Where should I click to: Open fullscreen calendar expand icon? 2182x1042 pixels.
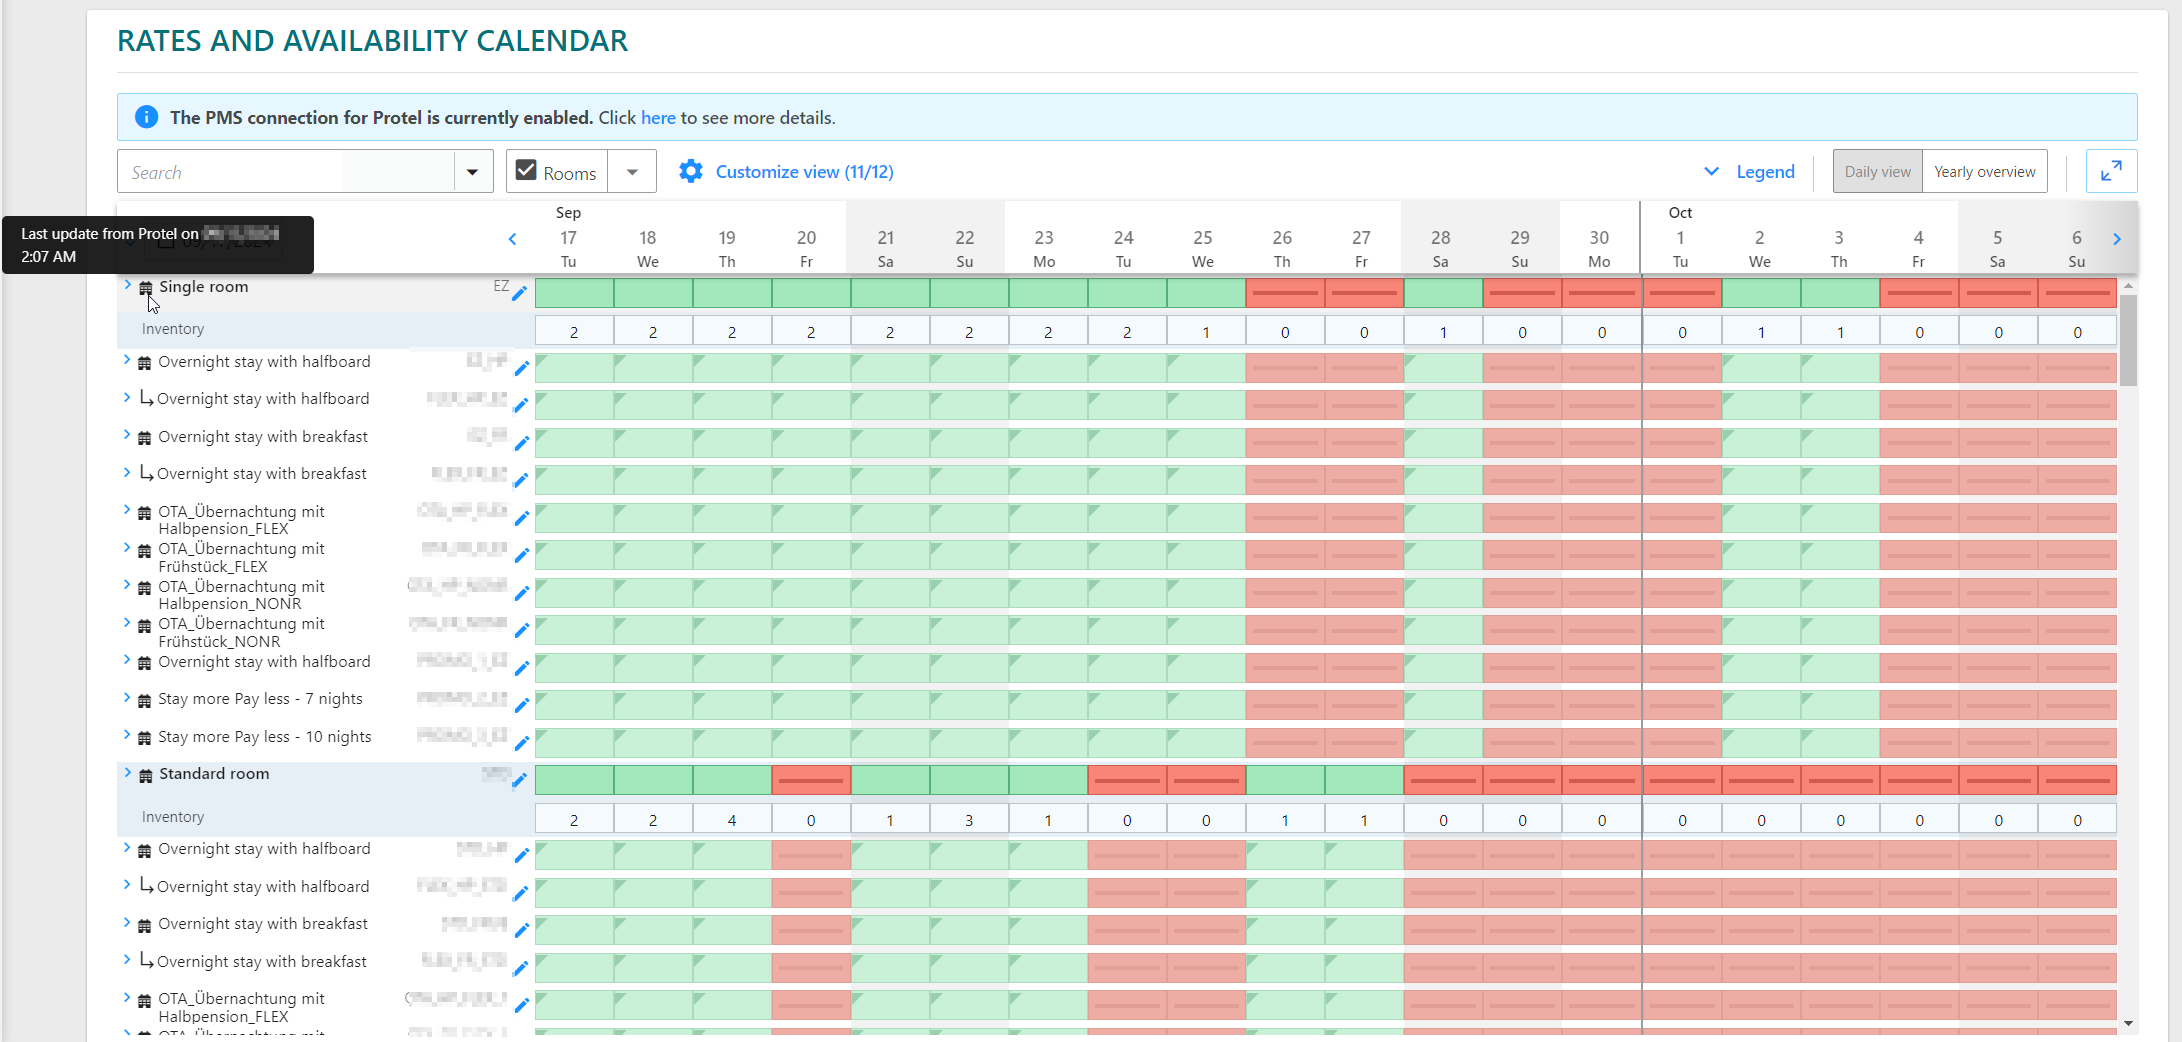(2111, 171)
